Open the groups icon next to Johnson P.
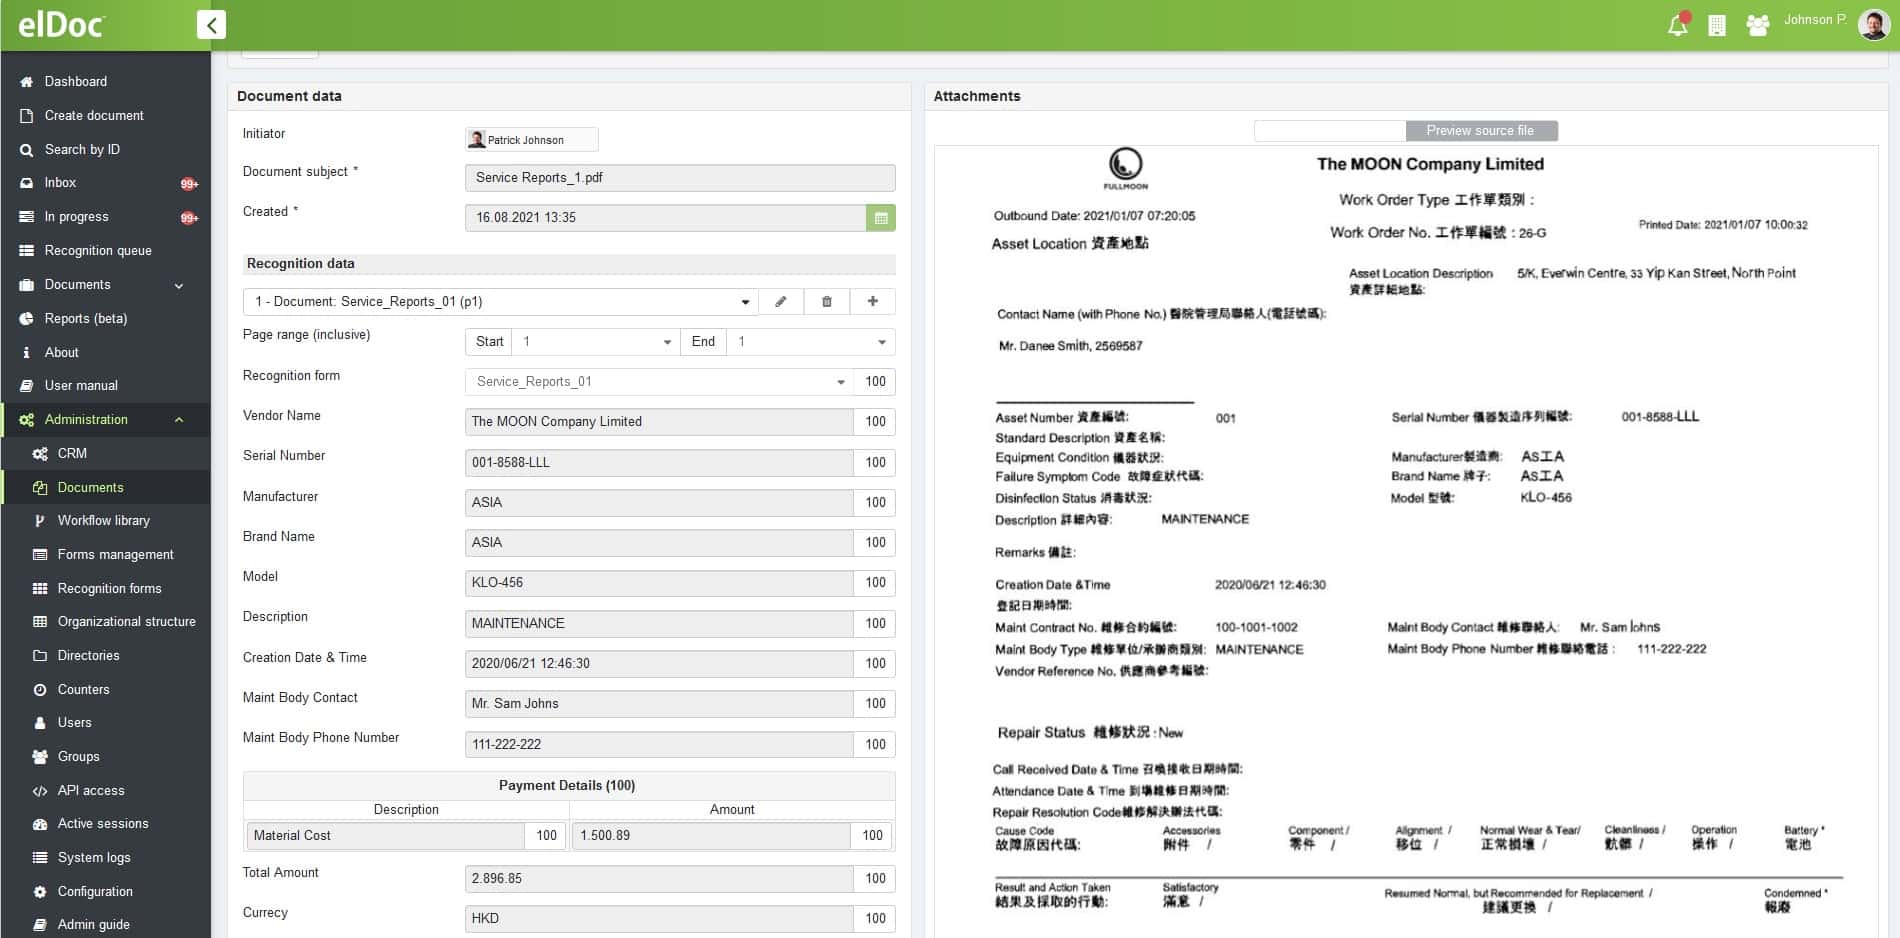 coord(1756,24)
